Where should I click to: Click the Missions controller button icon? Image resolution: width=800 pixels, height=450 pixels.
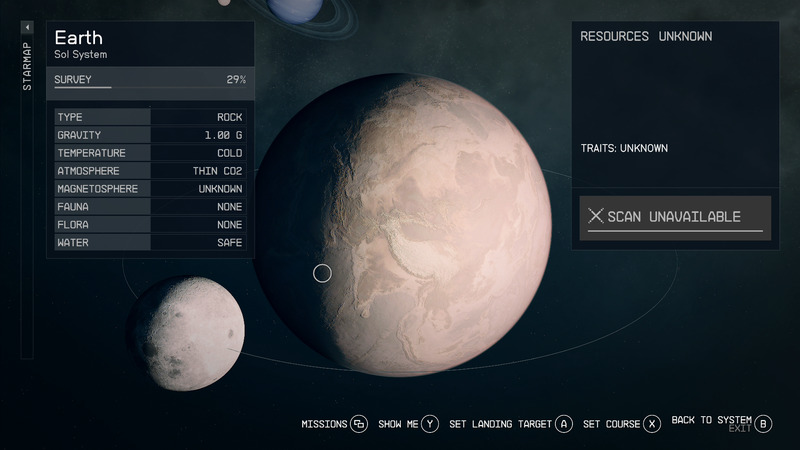[x=359, y=424]
